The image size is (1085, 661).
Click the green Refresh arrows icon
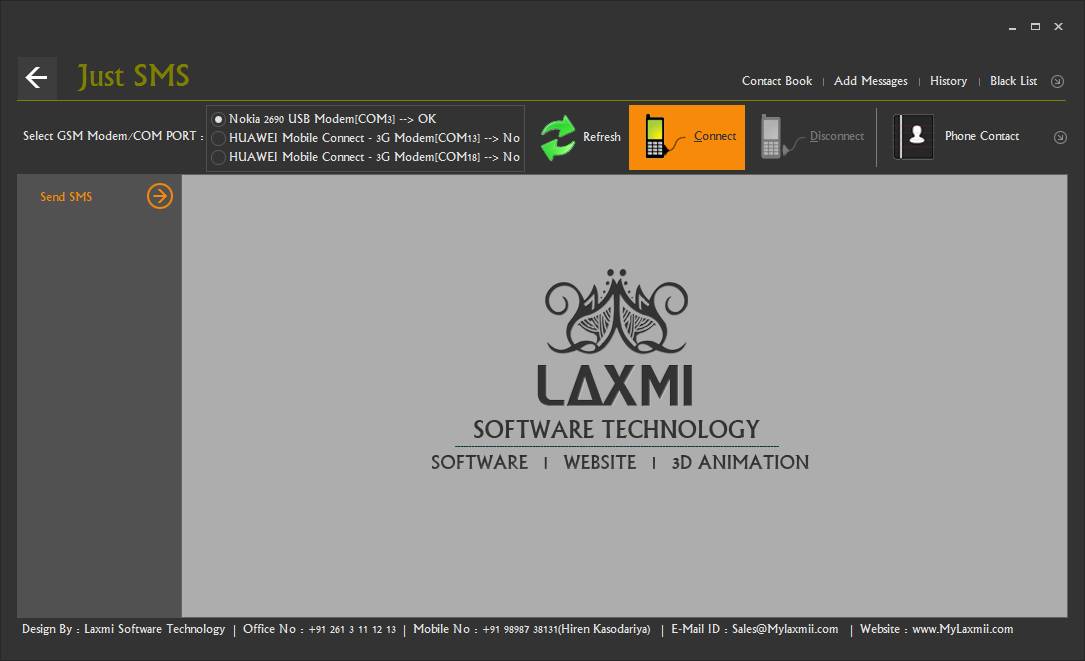click(x=558, y=137)
